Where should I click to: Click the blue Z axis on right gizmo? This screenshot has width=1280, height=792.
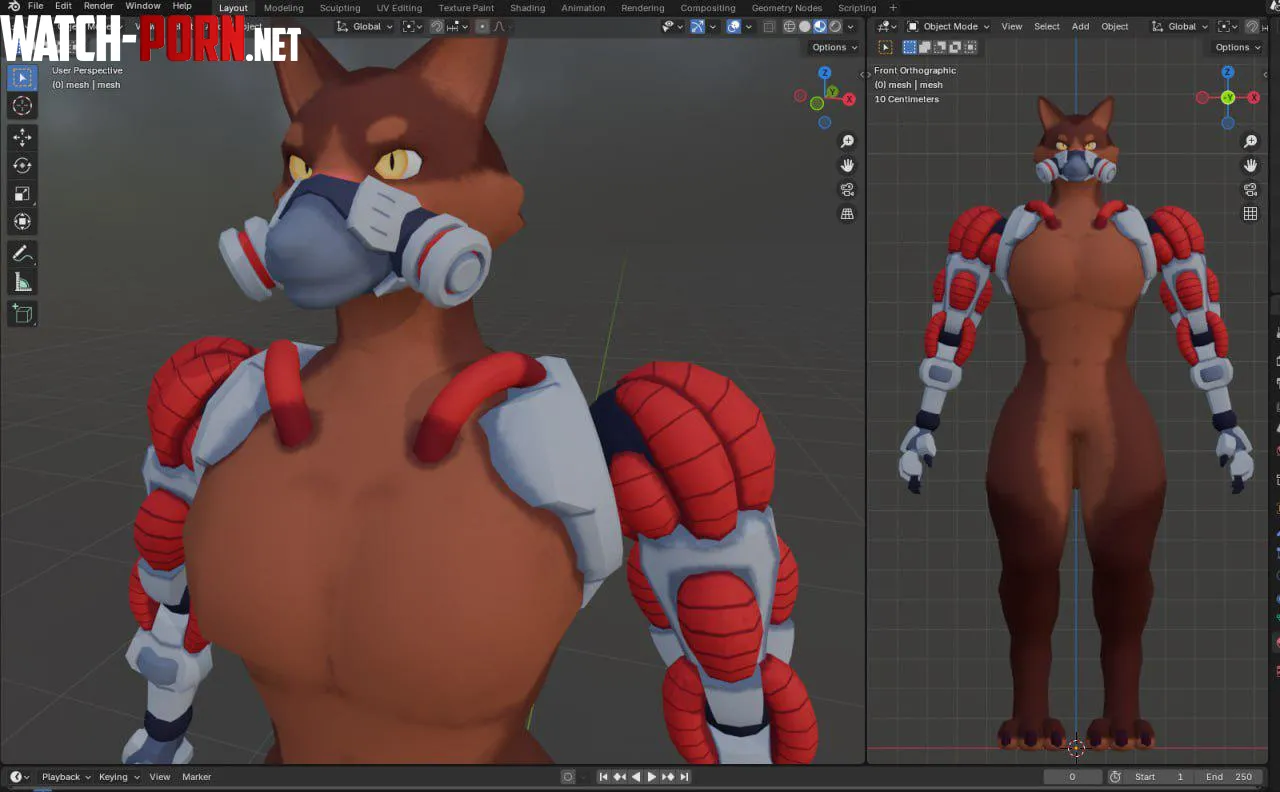[x=1227, y=72]
